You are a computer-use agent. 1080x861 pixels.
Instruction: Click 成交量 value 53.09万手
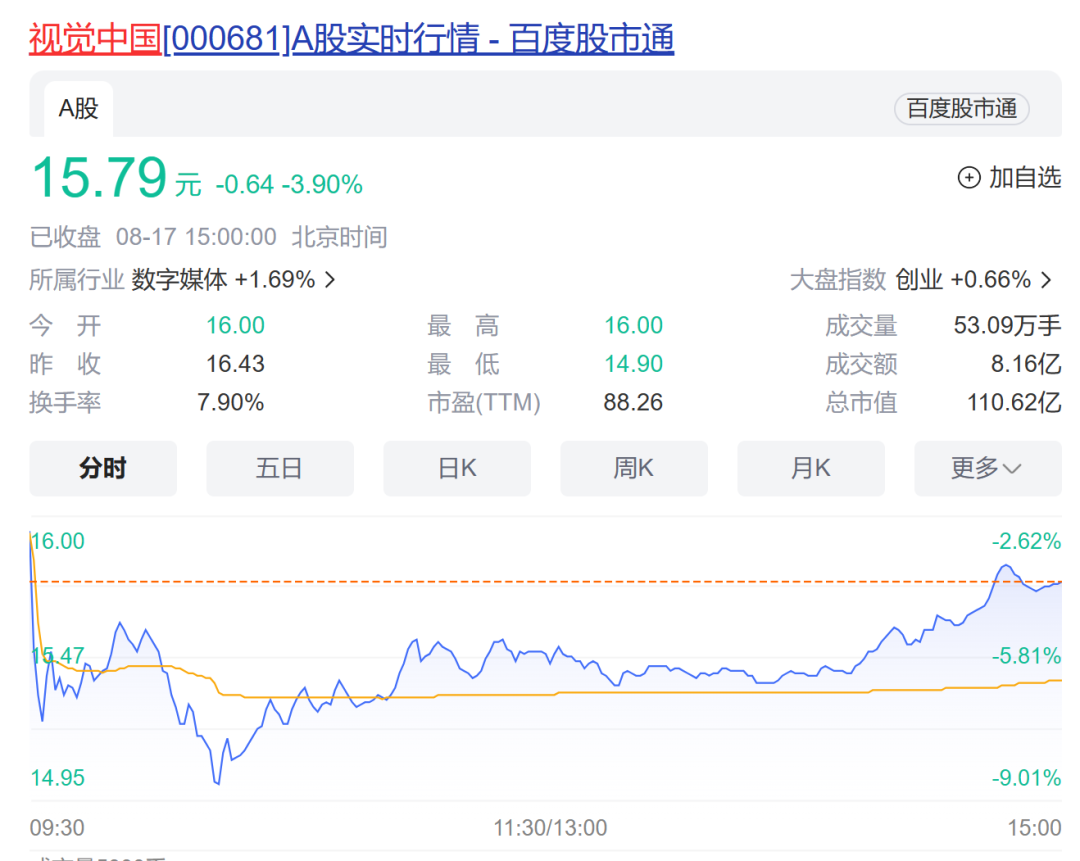tap(1008, 325)
